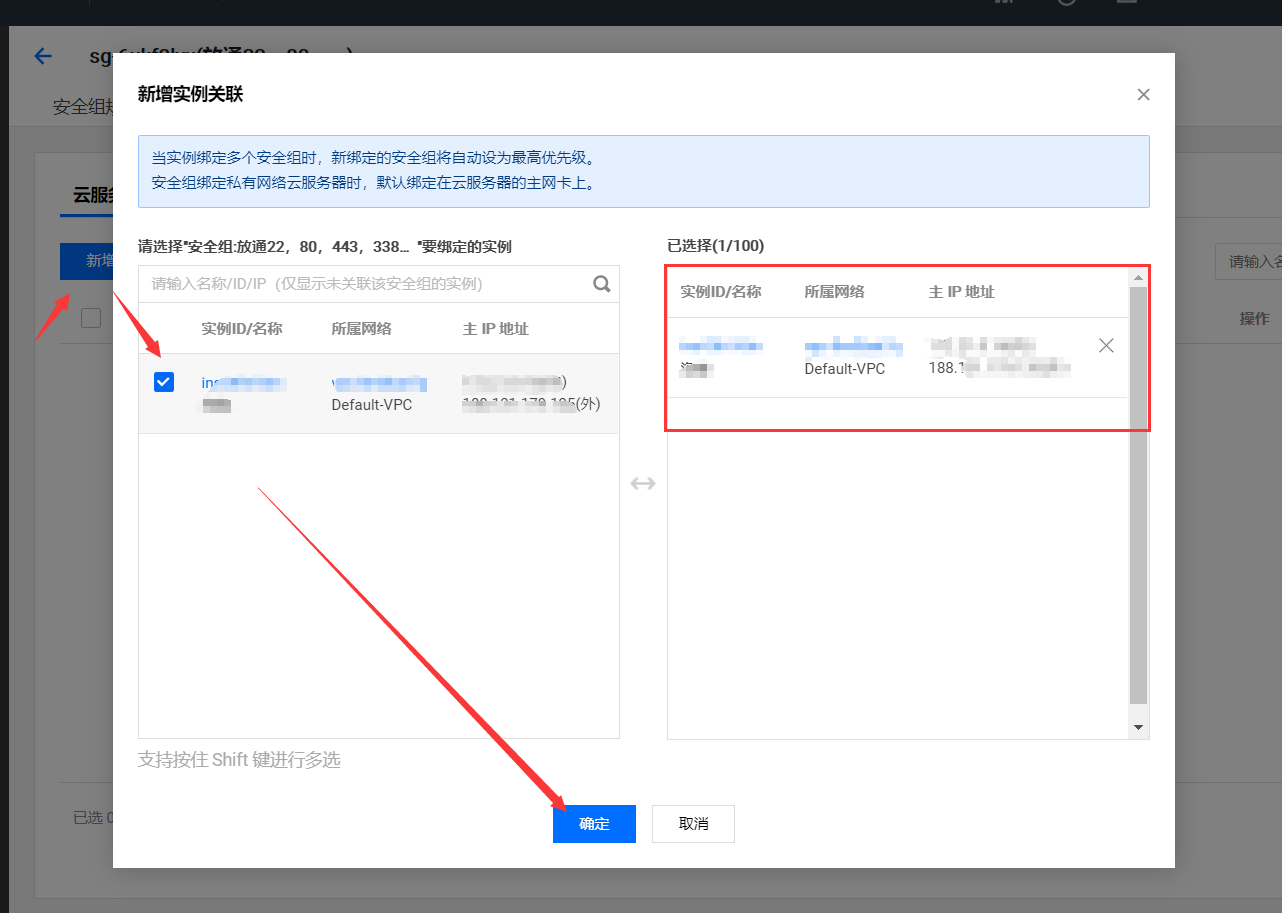Image resolution: width=1282 pixels, height=913 pixels.
Task: Click scrollbar down arrow in selected list
Action: [x=1138, y=727]
